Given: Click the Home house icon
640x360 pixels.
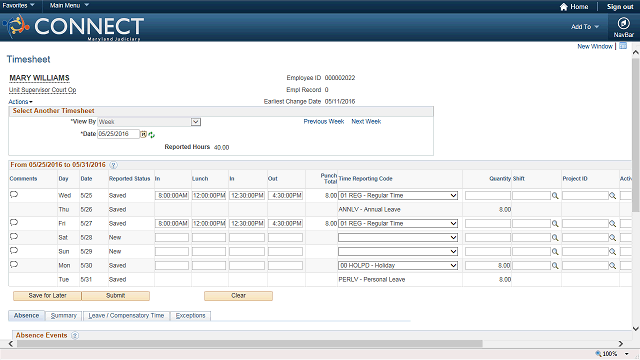Looking at the screenshot, I should point(564,7).
